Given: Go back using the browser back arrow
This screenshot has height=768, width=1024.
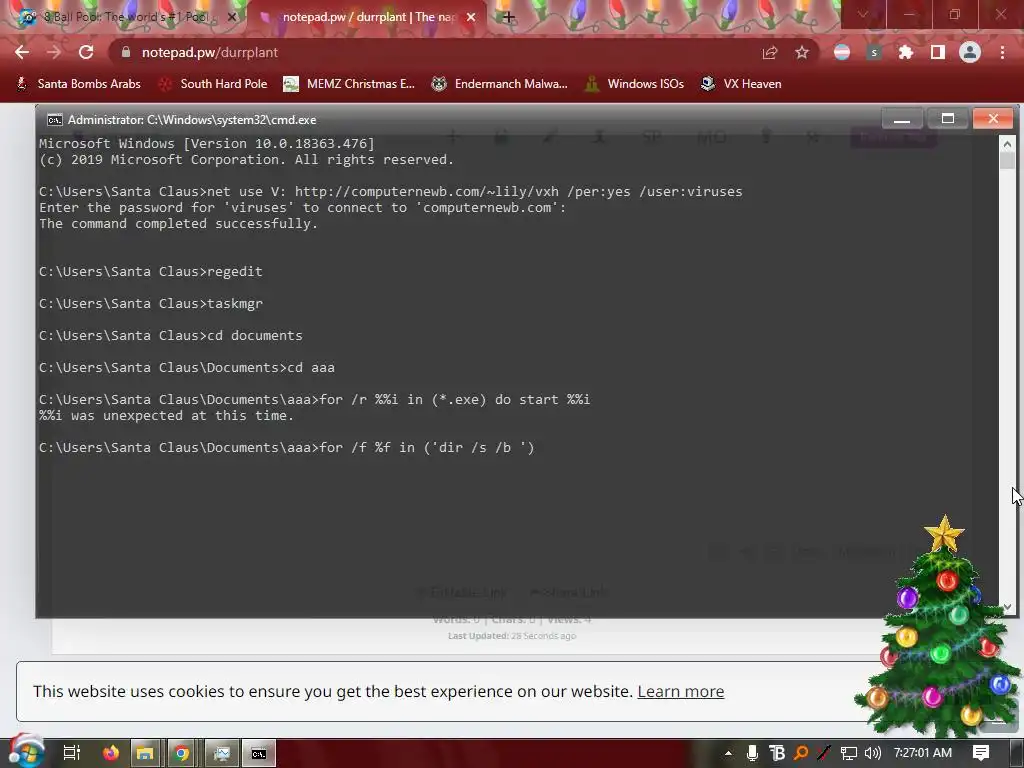Looking at the screenshot, I should [x=22, y=52].
